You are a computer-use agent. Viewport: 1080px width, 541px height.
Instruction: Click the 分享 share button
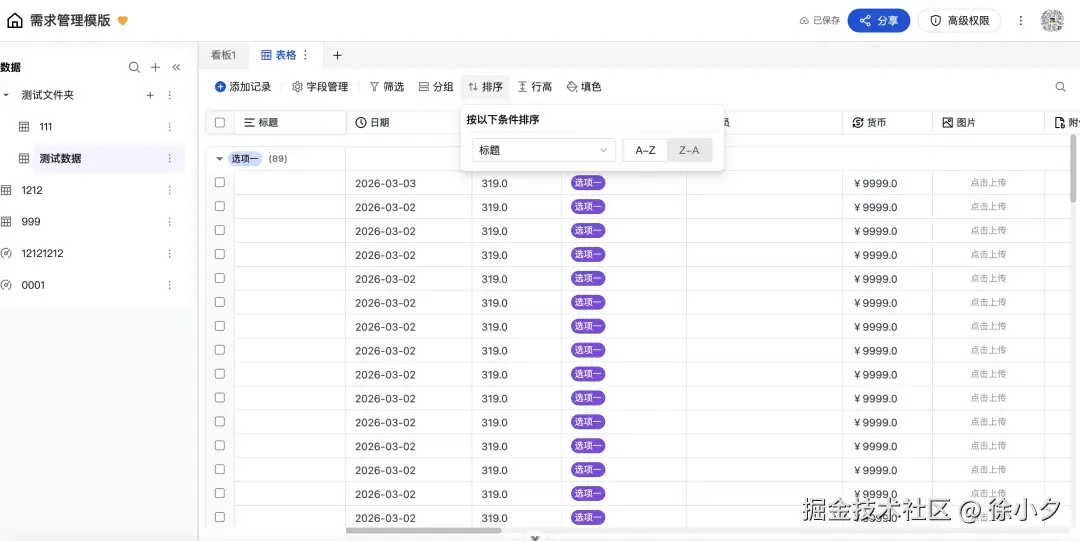[x=878, y=20]
